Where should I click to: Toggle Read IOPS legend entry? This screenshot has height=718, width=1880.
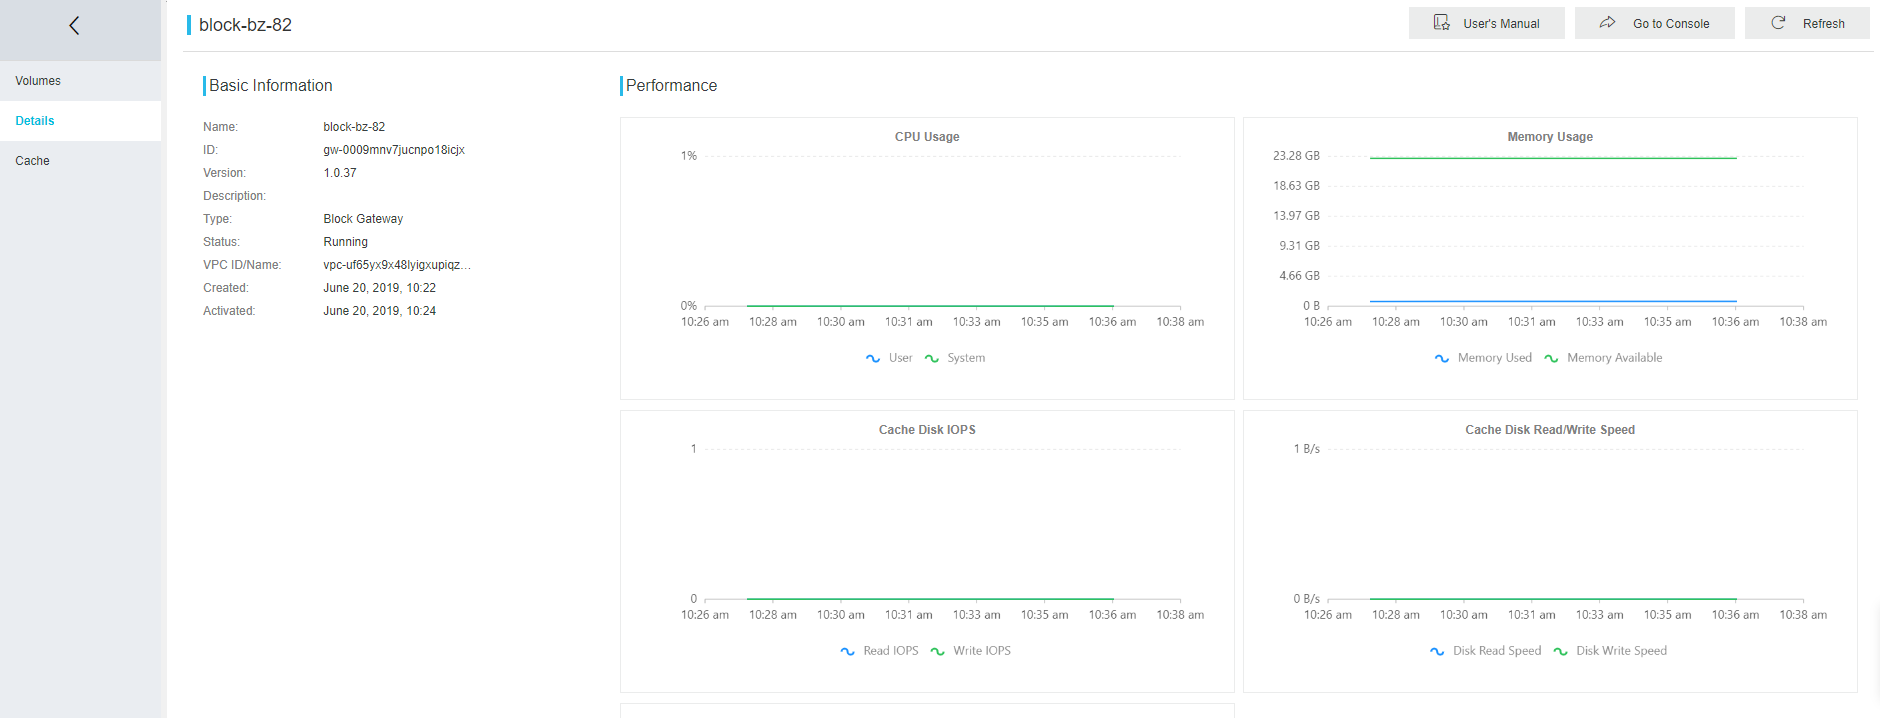tap(879, 651)
